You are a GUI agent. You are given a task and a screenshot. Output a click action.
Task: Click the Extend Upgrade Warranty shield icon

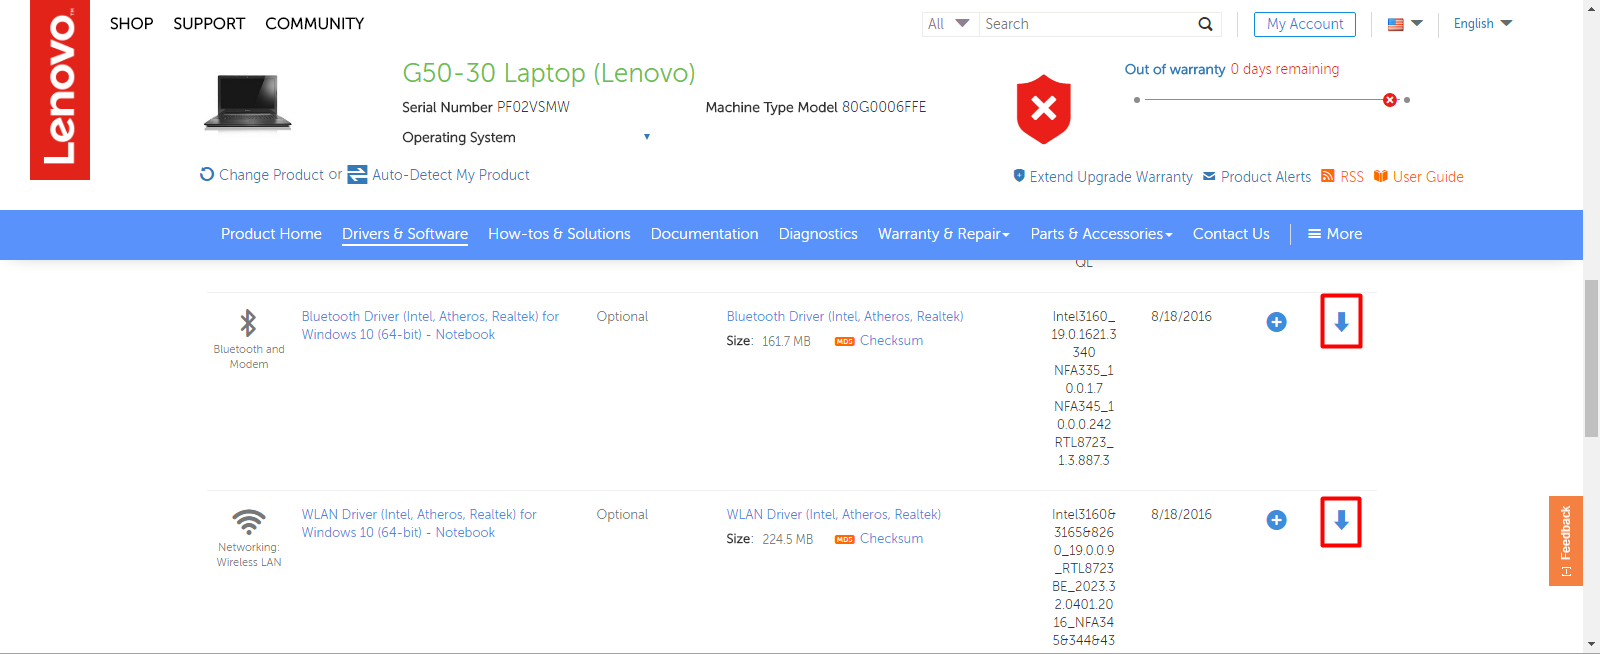click(x=1019, y=175)
